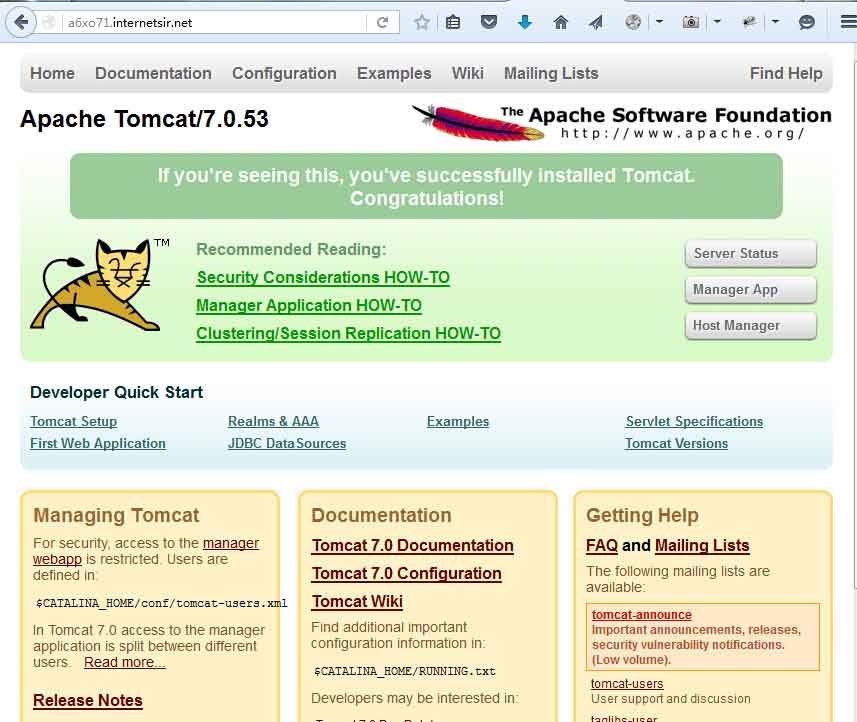Expand the globe icon dropdown arrow

658,22
